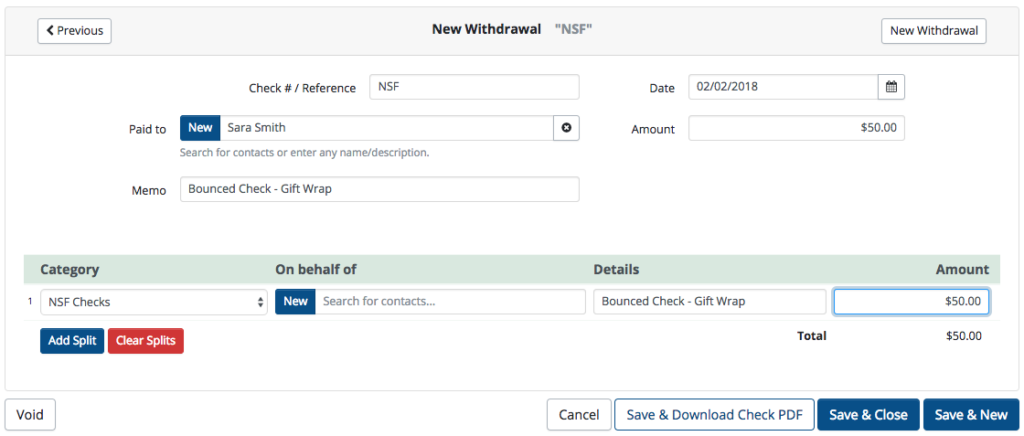
Task: Click the Memo text field
Action: [379, 189]
